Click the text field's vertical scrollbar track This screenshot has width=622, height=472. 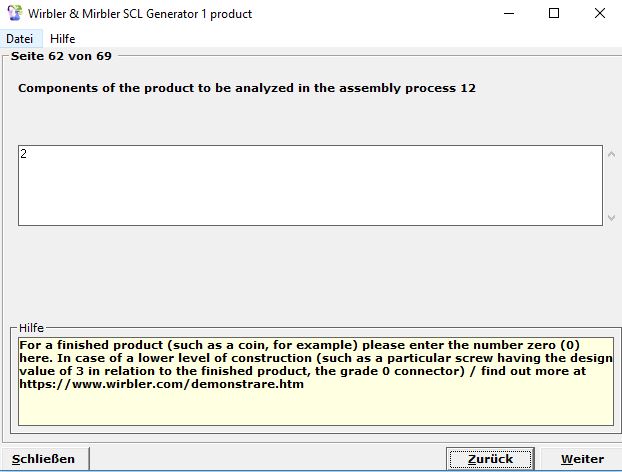pos(611,186)
